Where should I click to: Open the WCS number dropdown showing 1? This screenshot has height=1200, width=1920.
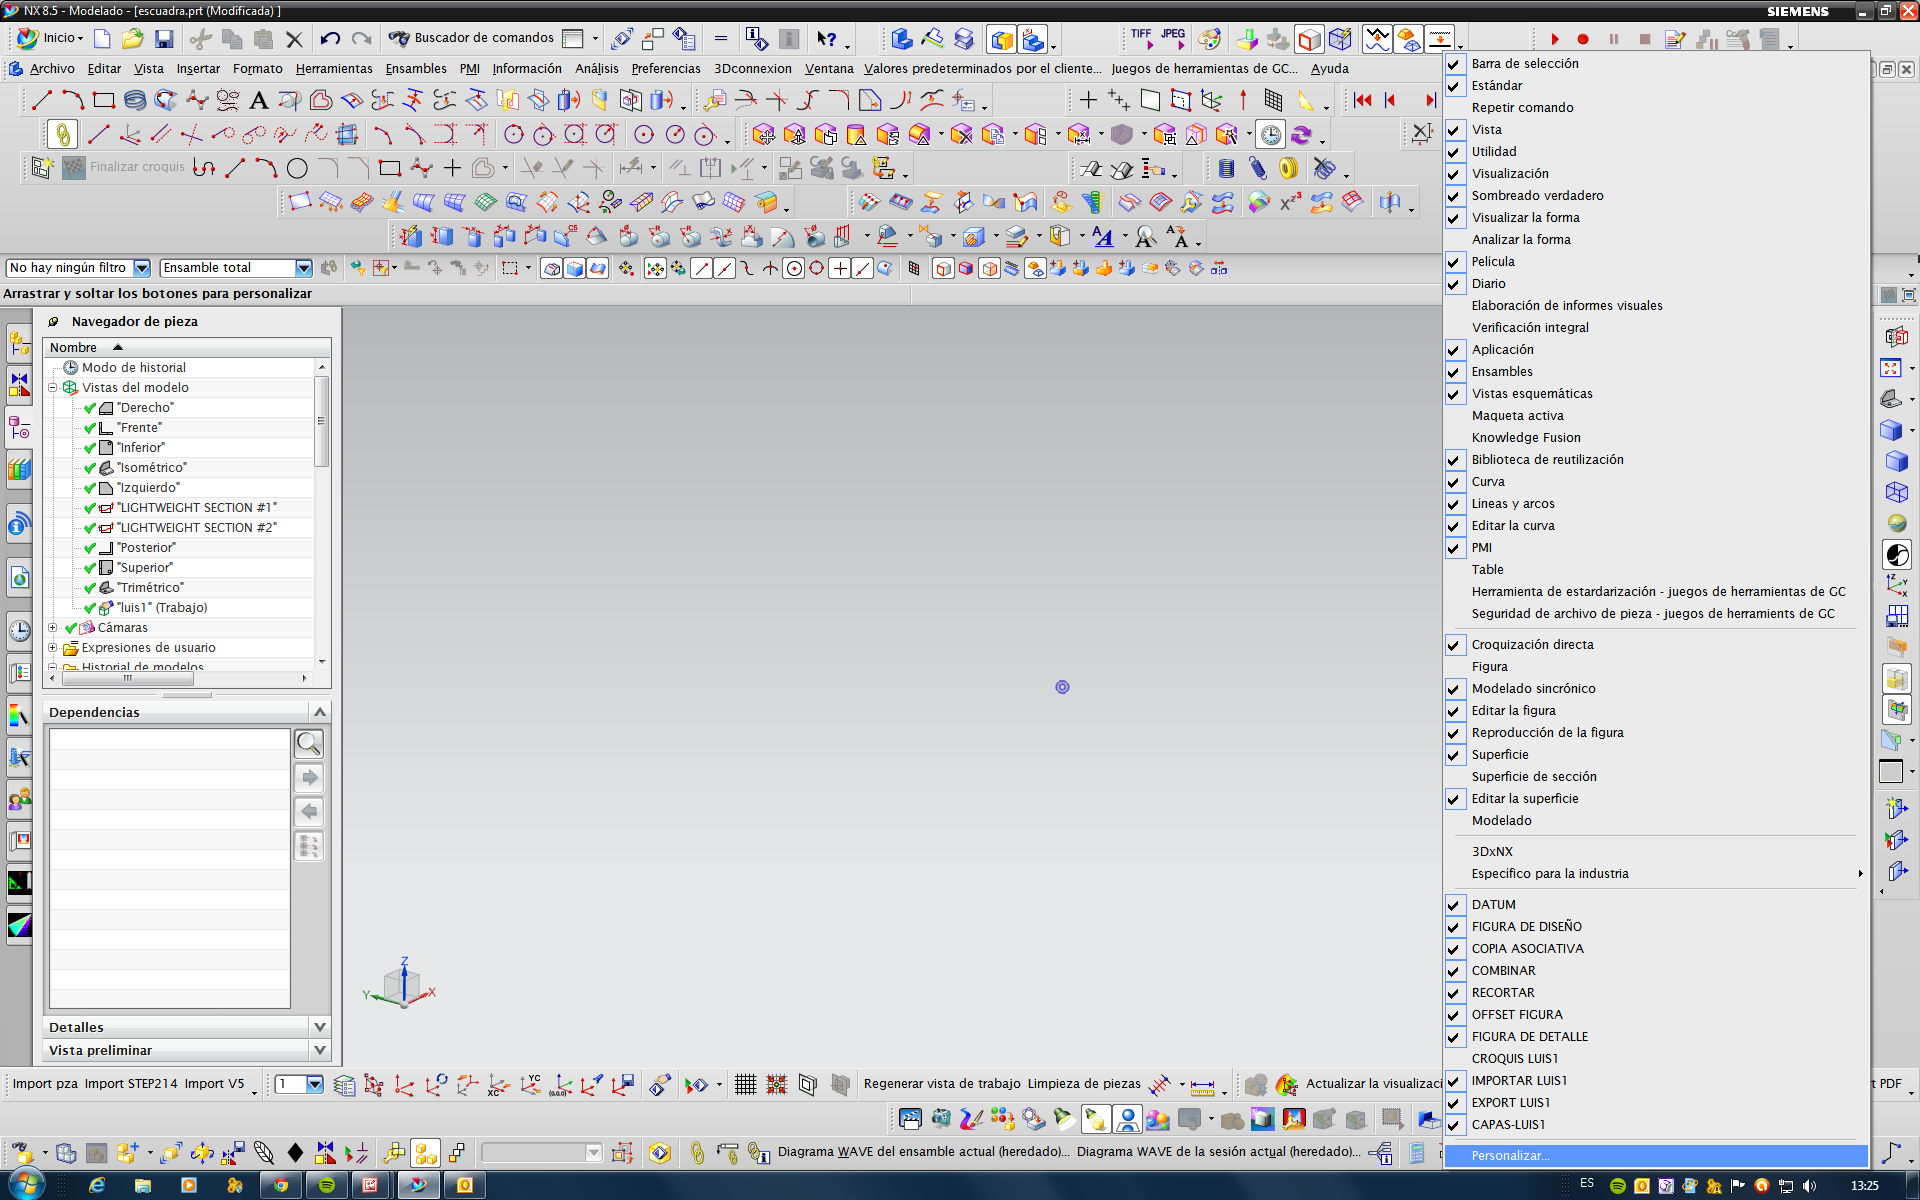315,1084
